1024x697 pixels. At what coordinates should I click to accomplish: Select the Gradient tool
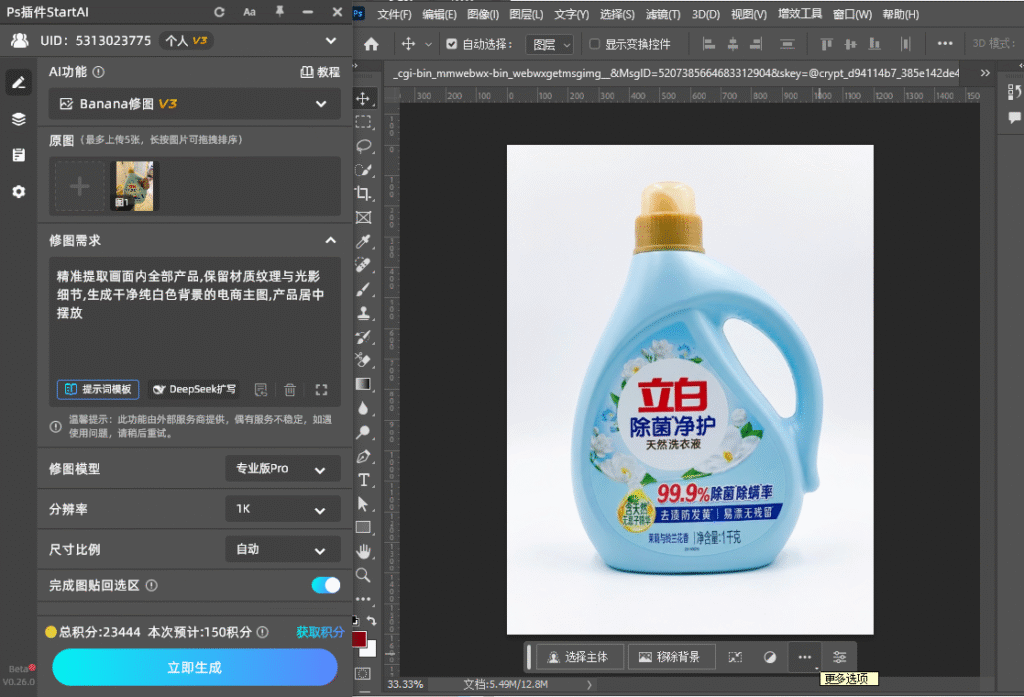pyautogui.click(x=363, y=384)
